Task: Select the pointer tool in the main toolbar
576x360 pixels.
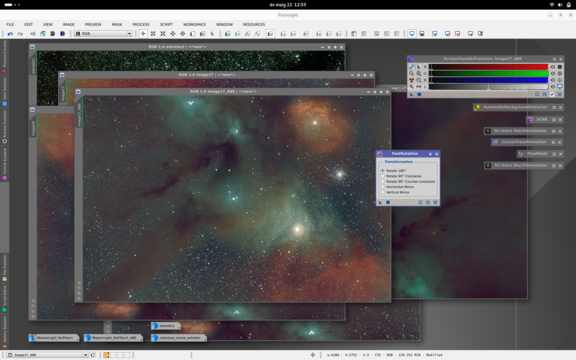Action: [212, 33]
